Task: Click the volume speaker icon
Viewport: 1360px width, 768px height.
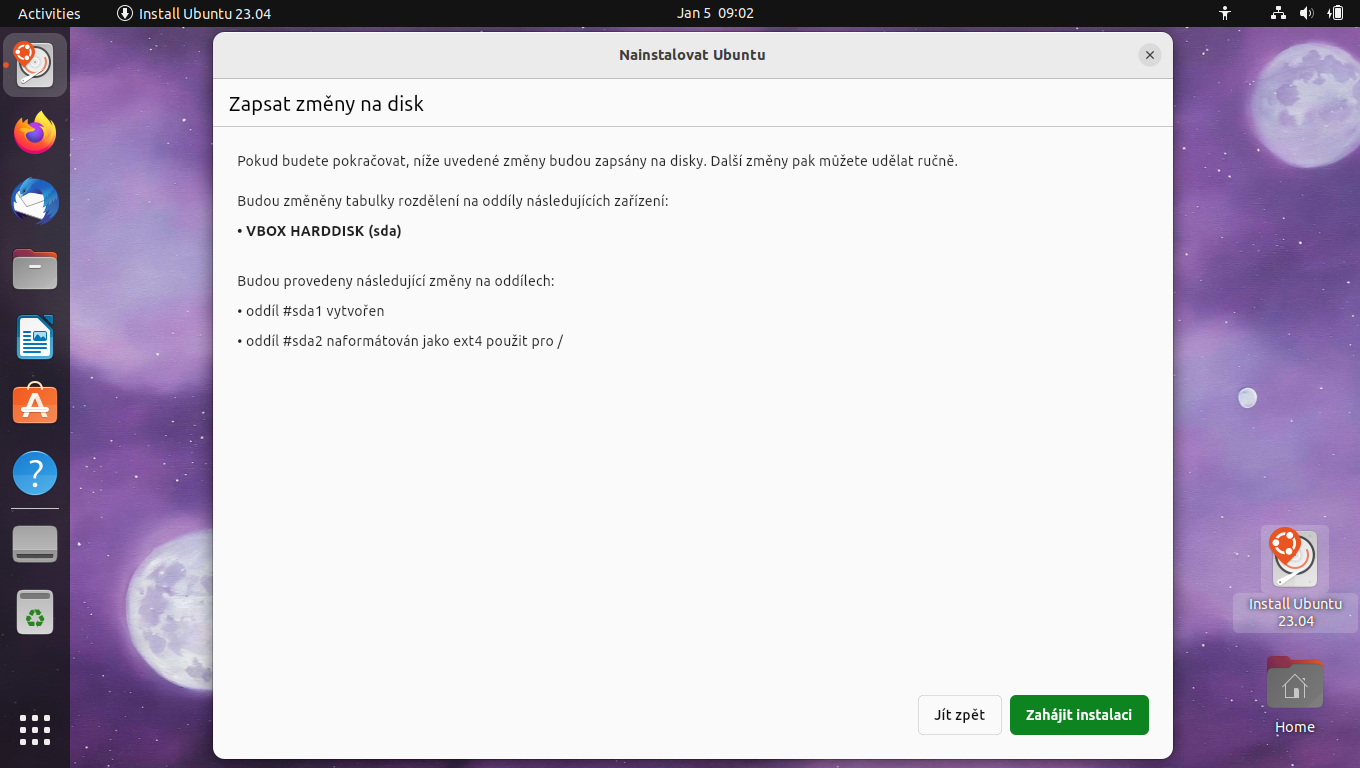Action: tap(1306, 13)
